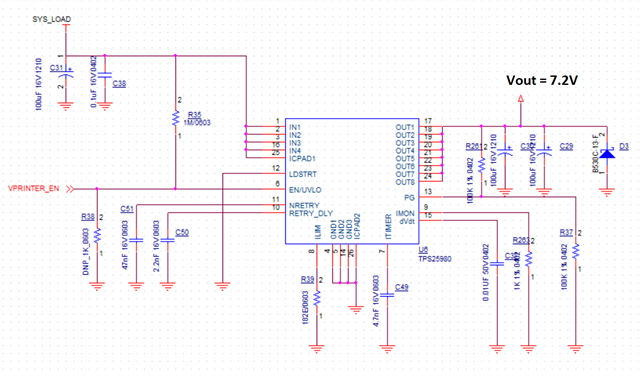Click the '1M/0603' value text

point(197,122)
